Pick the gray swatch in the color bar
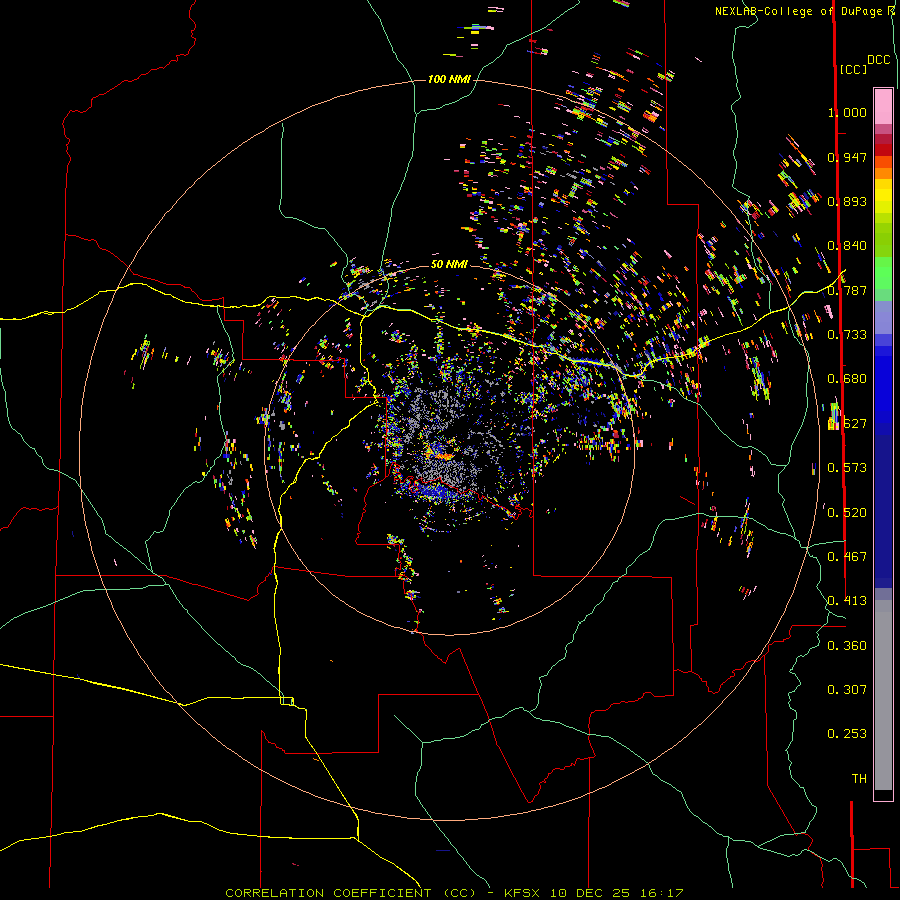This screenshot has width=900, height=900. pos(883,695)
